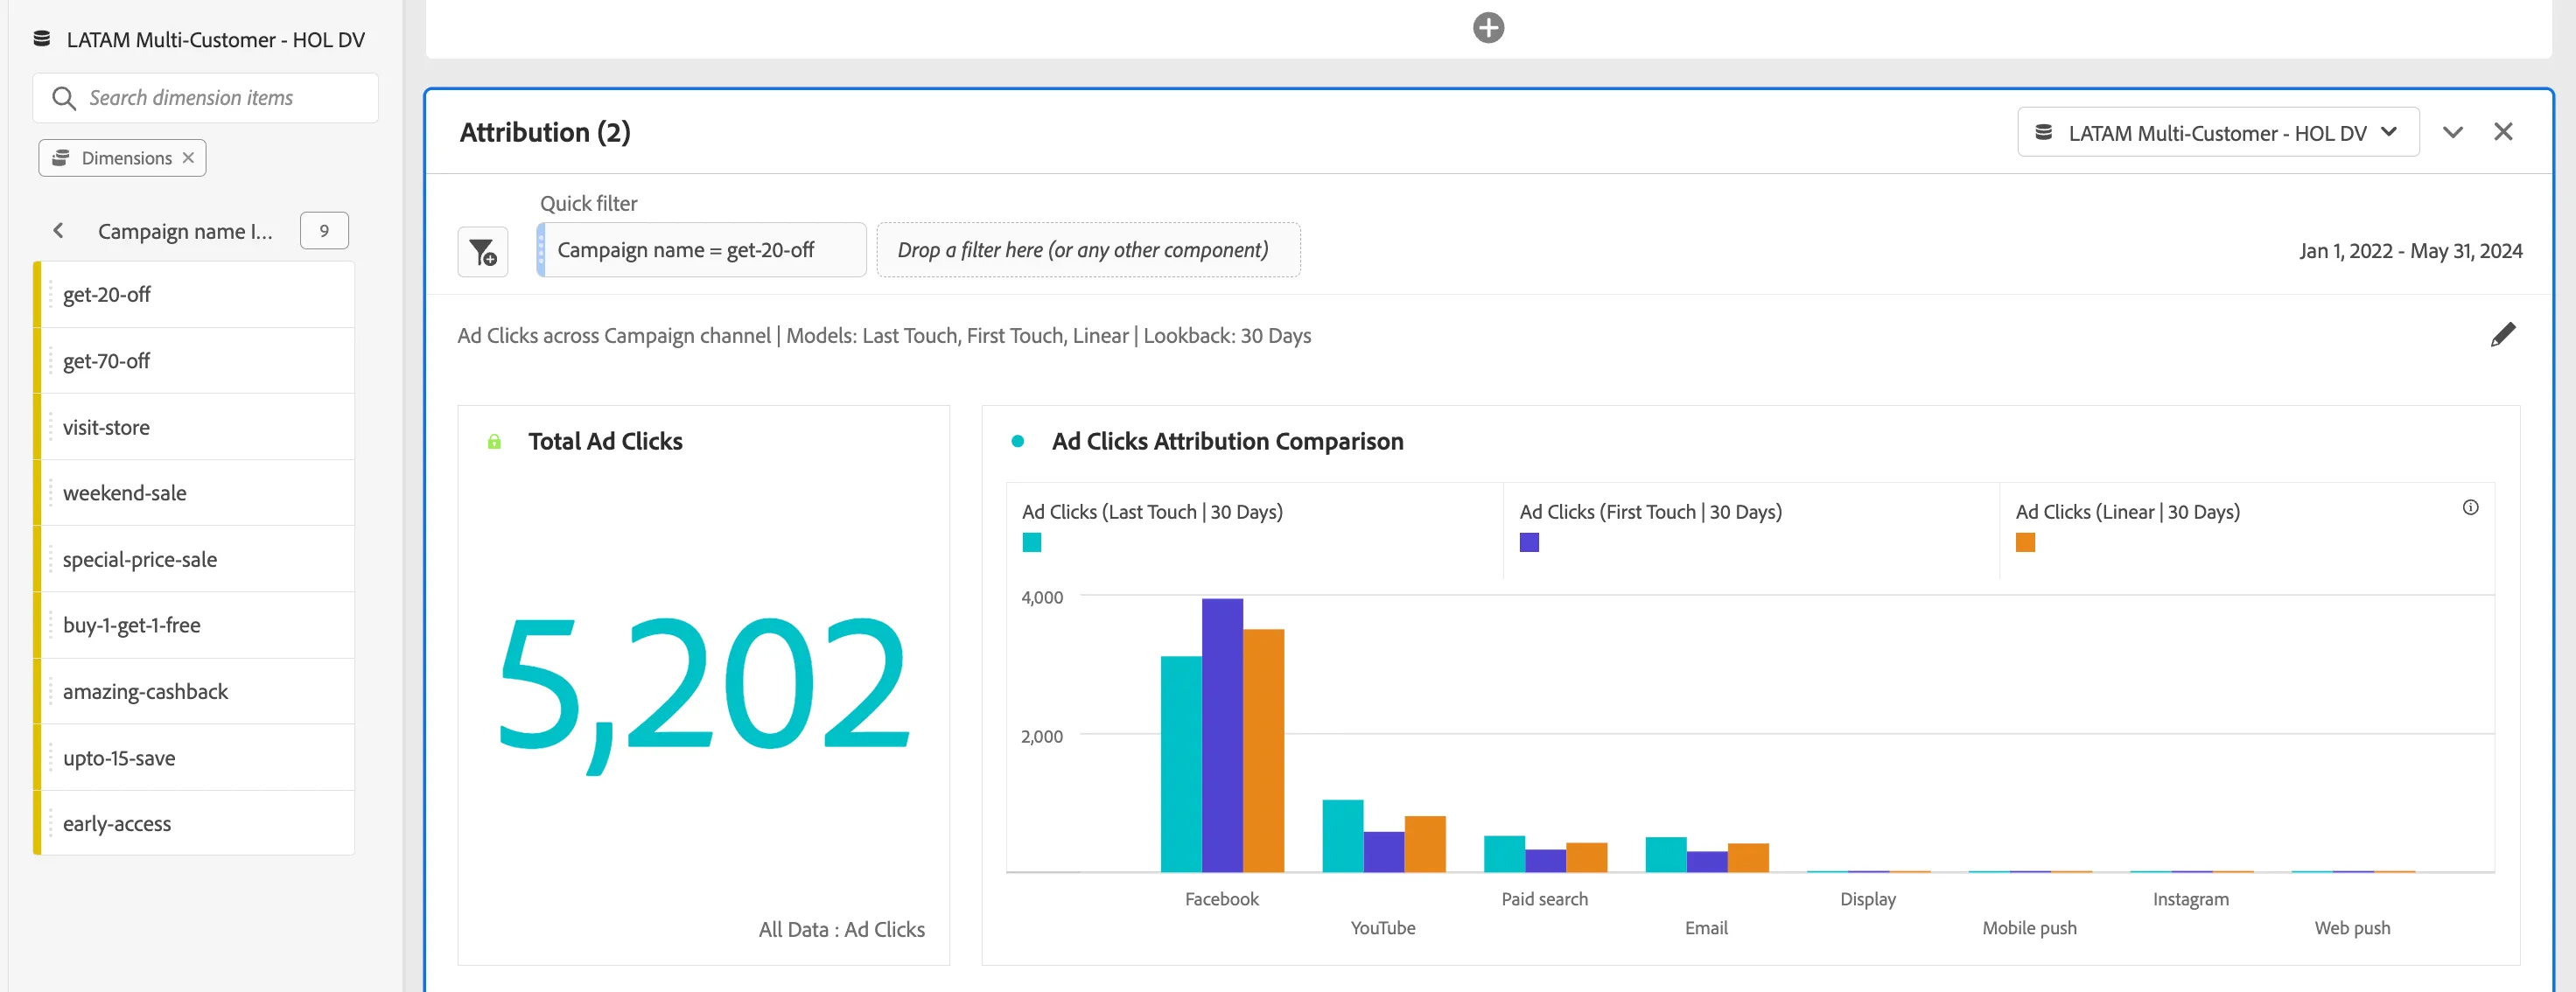Click the Campaign name = get-20-off filter
The image size is (2576, 992).
point(701,250)
